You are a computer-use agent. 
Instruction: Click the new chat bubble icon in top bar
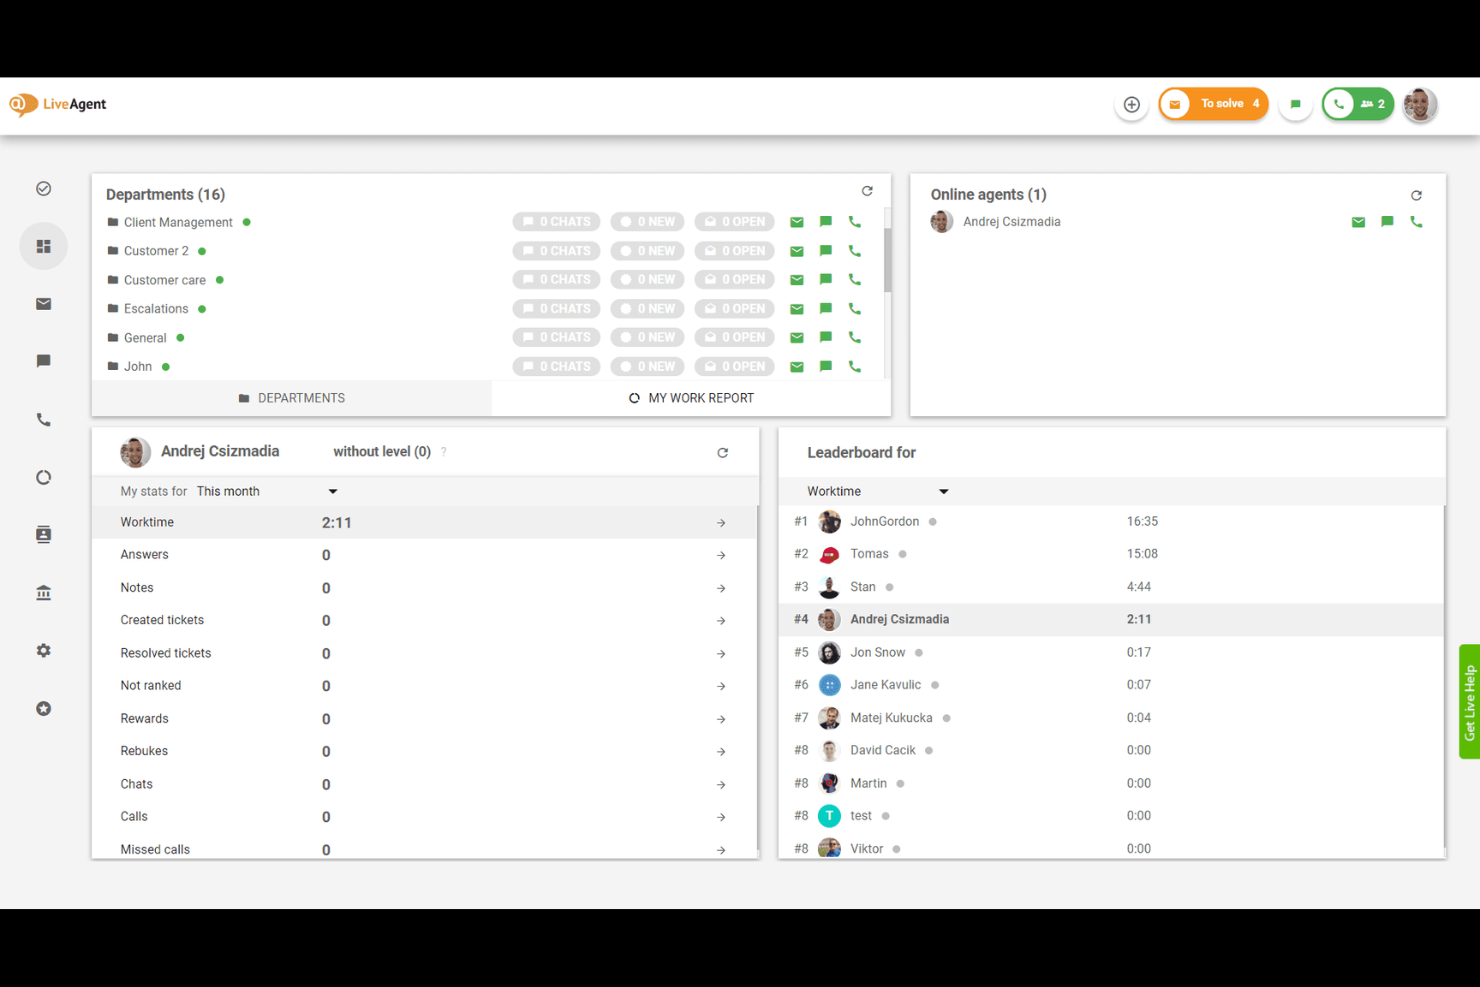pyautogui.click(x=1295, y=103)
